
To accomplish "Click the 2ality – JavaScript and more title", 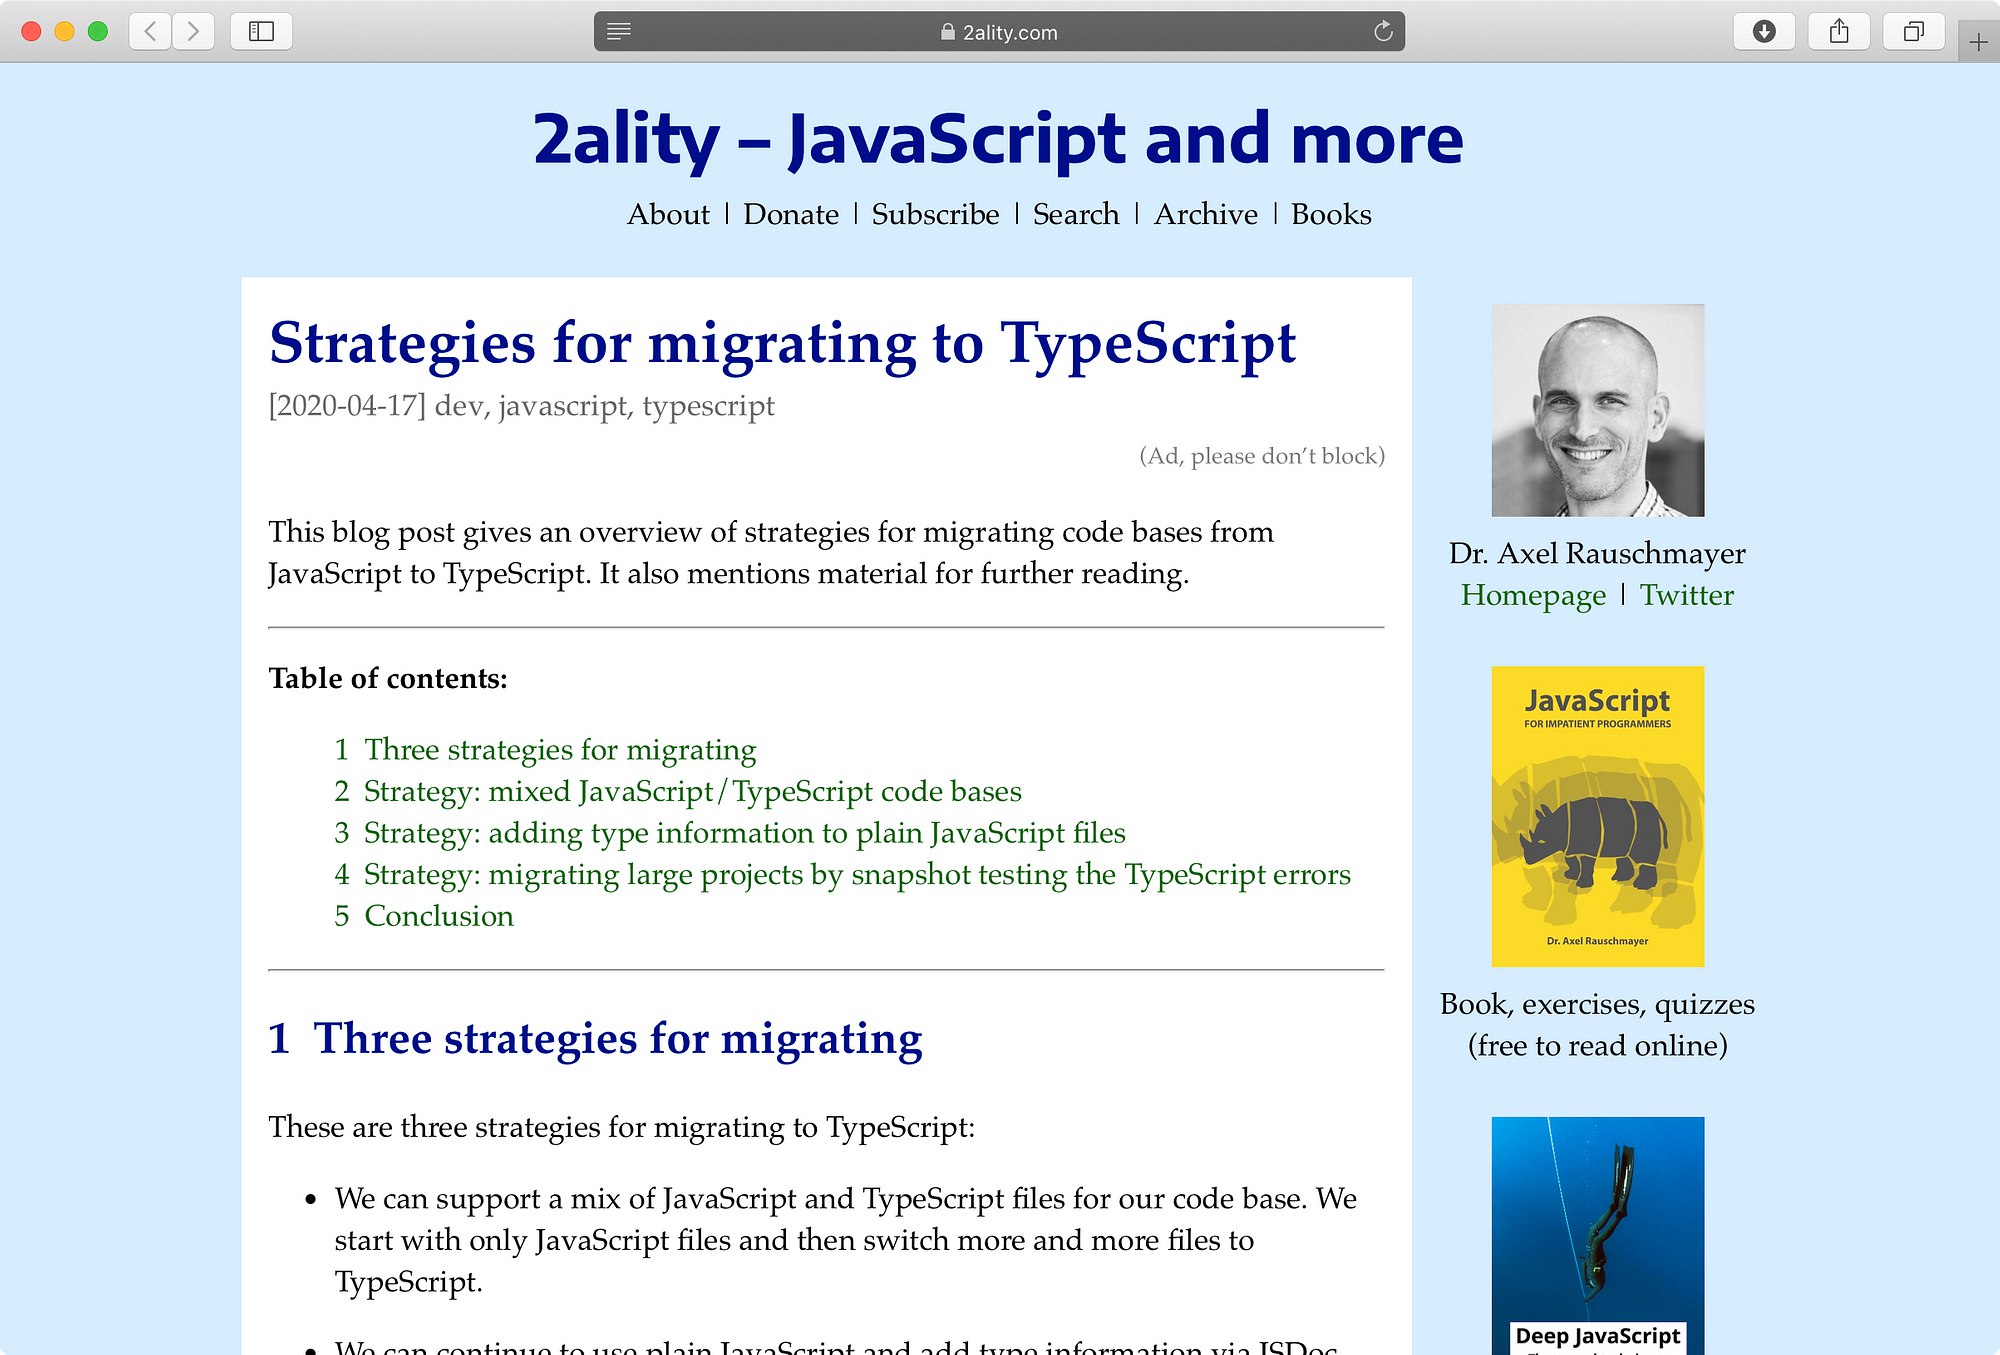I will click(x=998, y=139).
